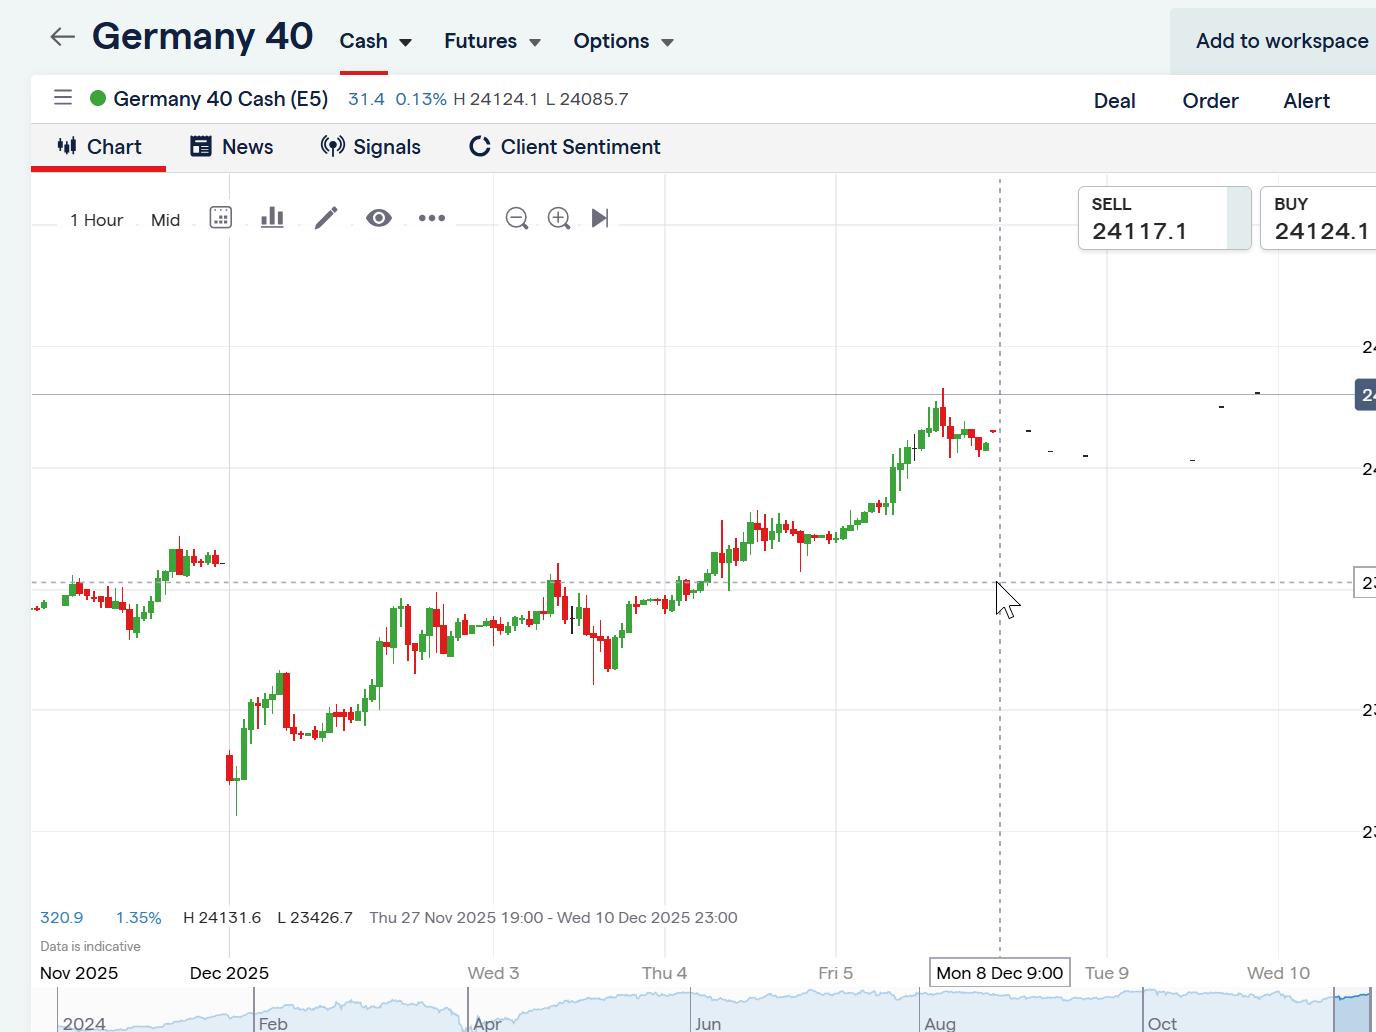The height and width of the screenshot is (1032, 1376).
Task: Switch to the News tab
Action: [232, 147]
